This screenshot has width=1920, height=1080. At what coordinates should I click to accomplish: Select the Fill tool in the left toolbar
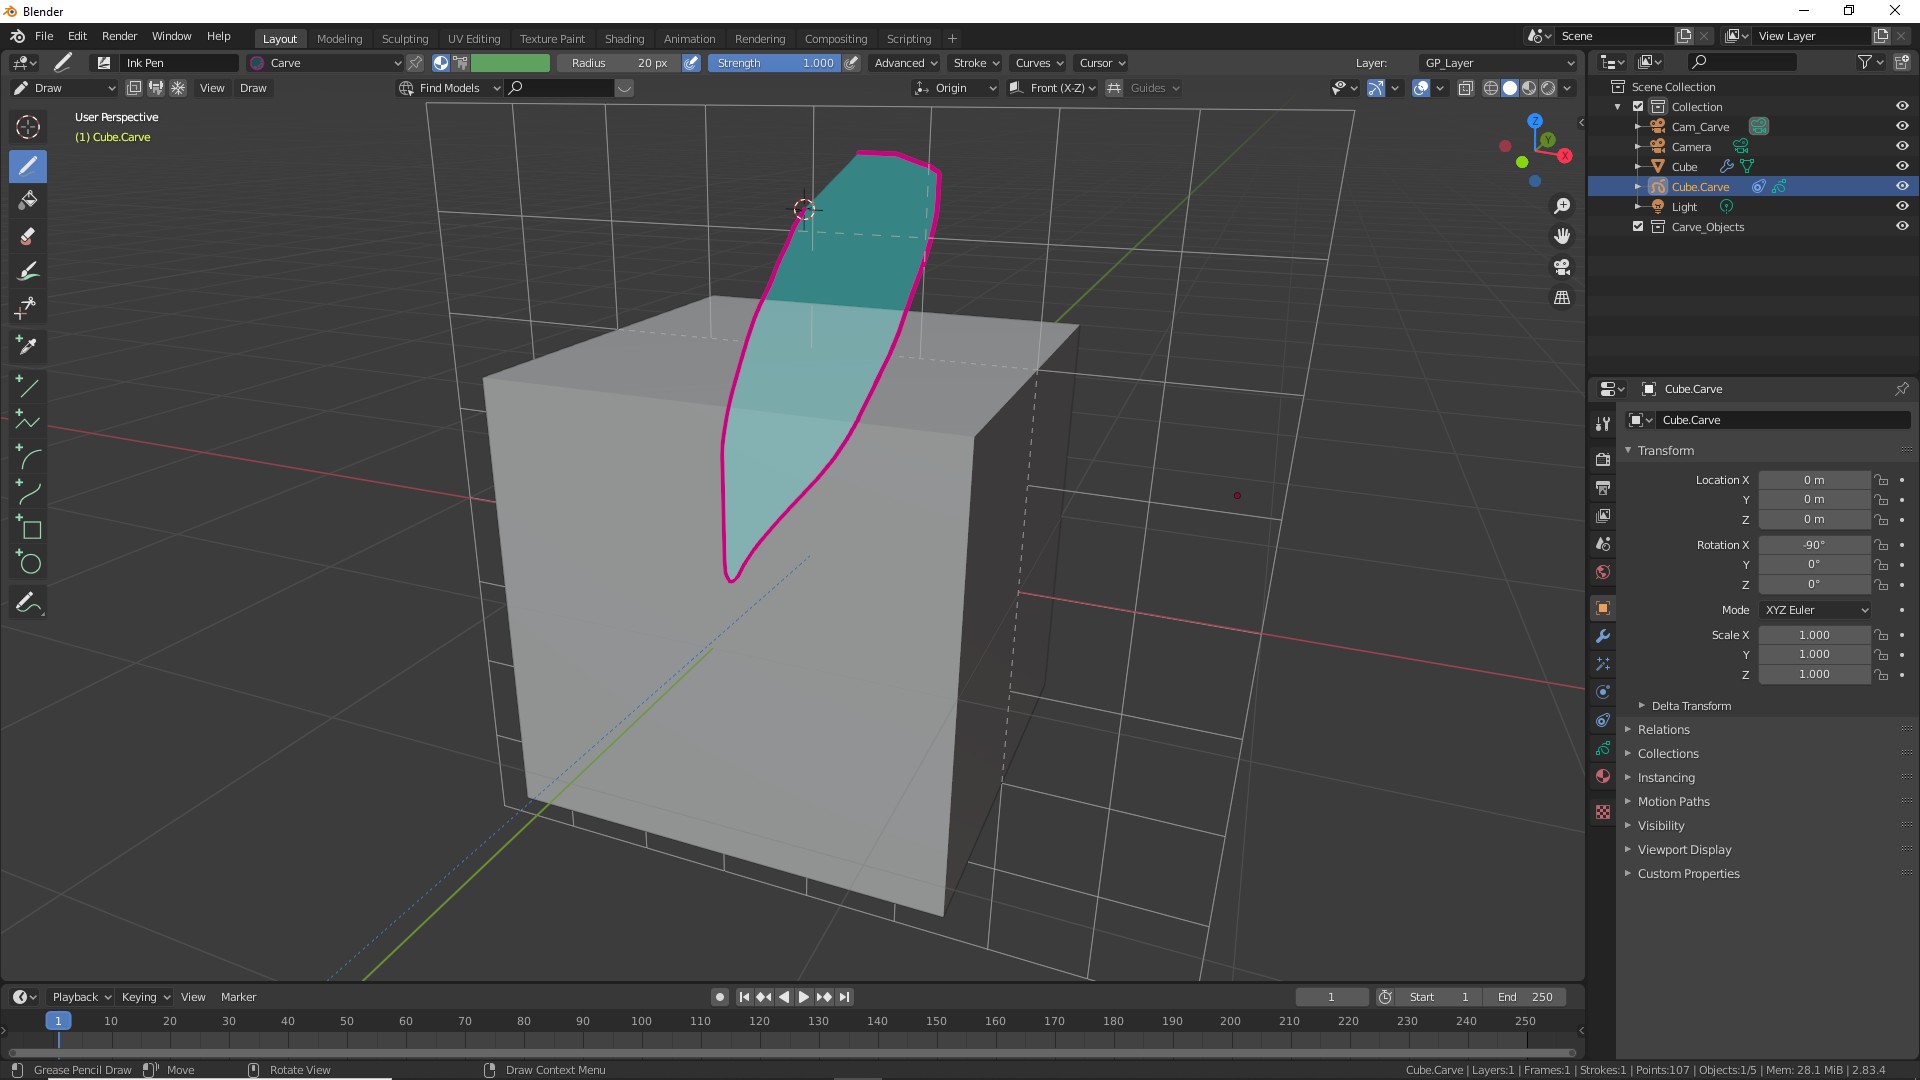(28, 200)
